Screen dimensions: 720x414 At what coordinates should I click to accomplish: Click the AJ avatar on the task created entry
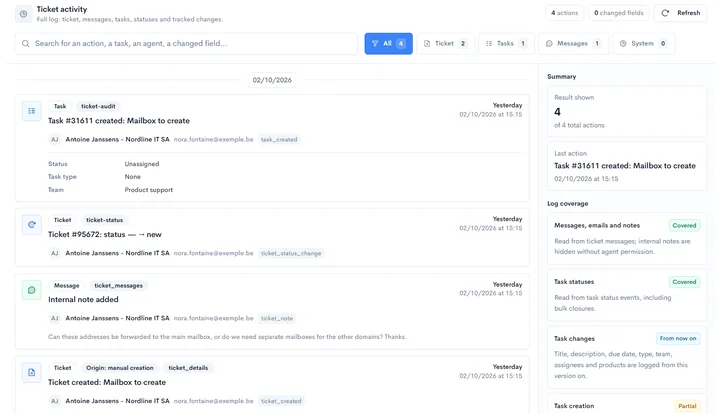click(55, 140)
